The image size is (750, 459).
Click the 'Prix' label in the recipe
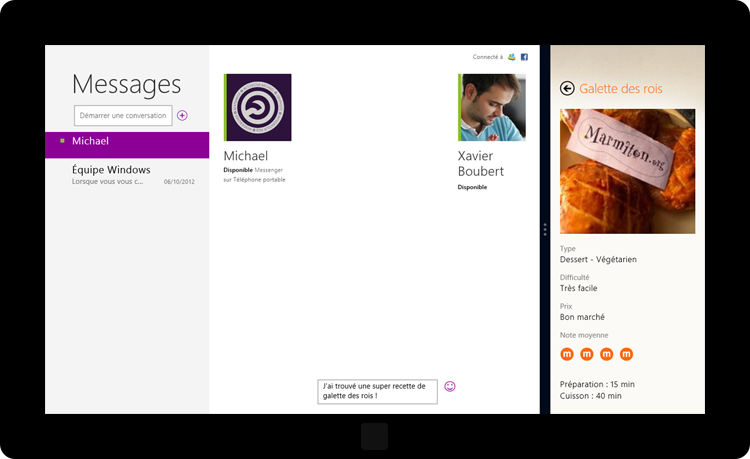click(566, 306)
